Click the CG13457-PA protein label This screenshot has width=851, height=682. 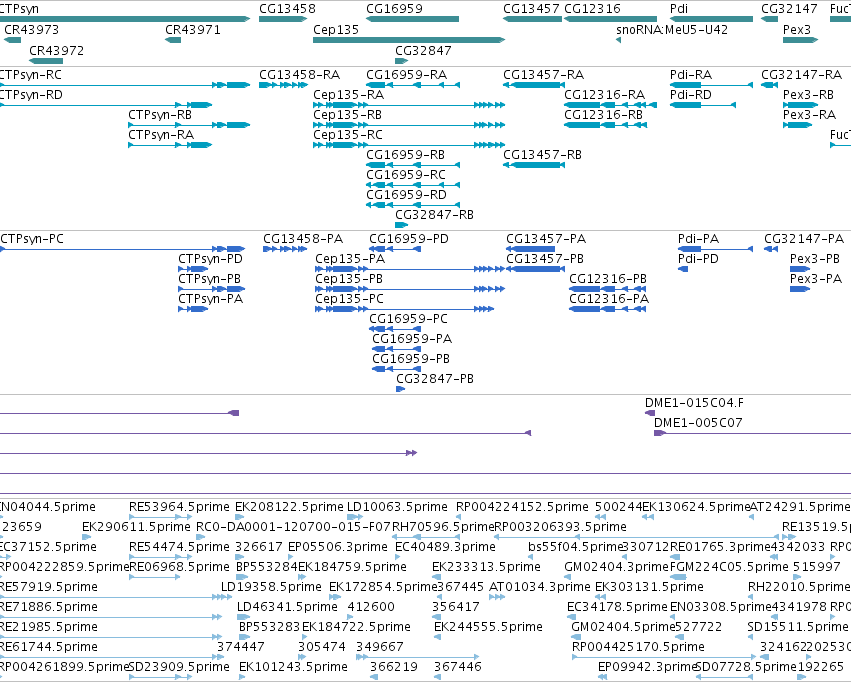(x=546, y=239)
